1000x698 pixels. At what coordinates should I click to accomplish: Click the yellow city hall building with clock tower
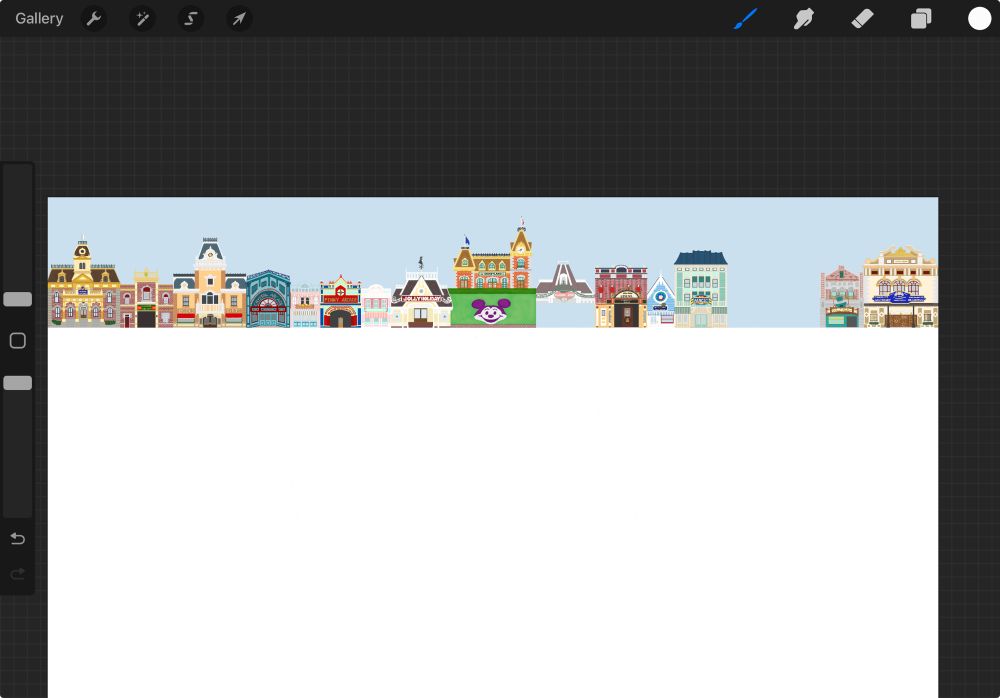click(x=84, y=283)
